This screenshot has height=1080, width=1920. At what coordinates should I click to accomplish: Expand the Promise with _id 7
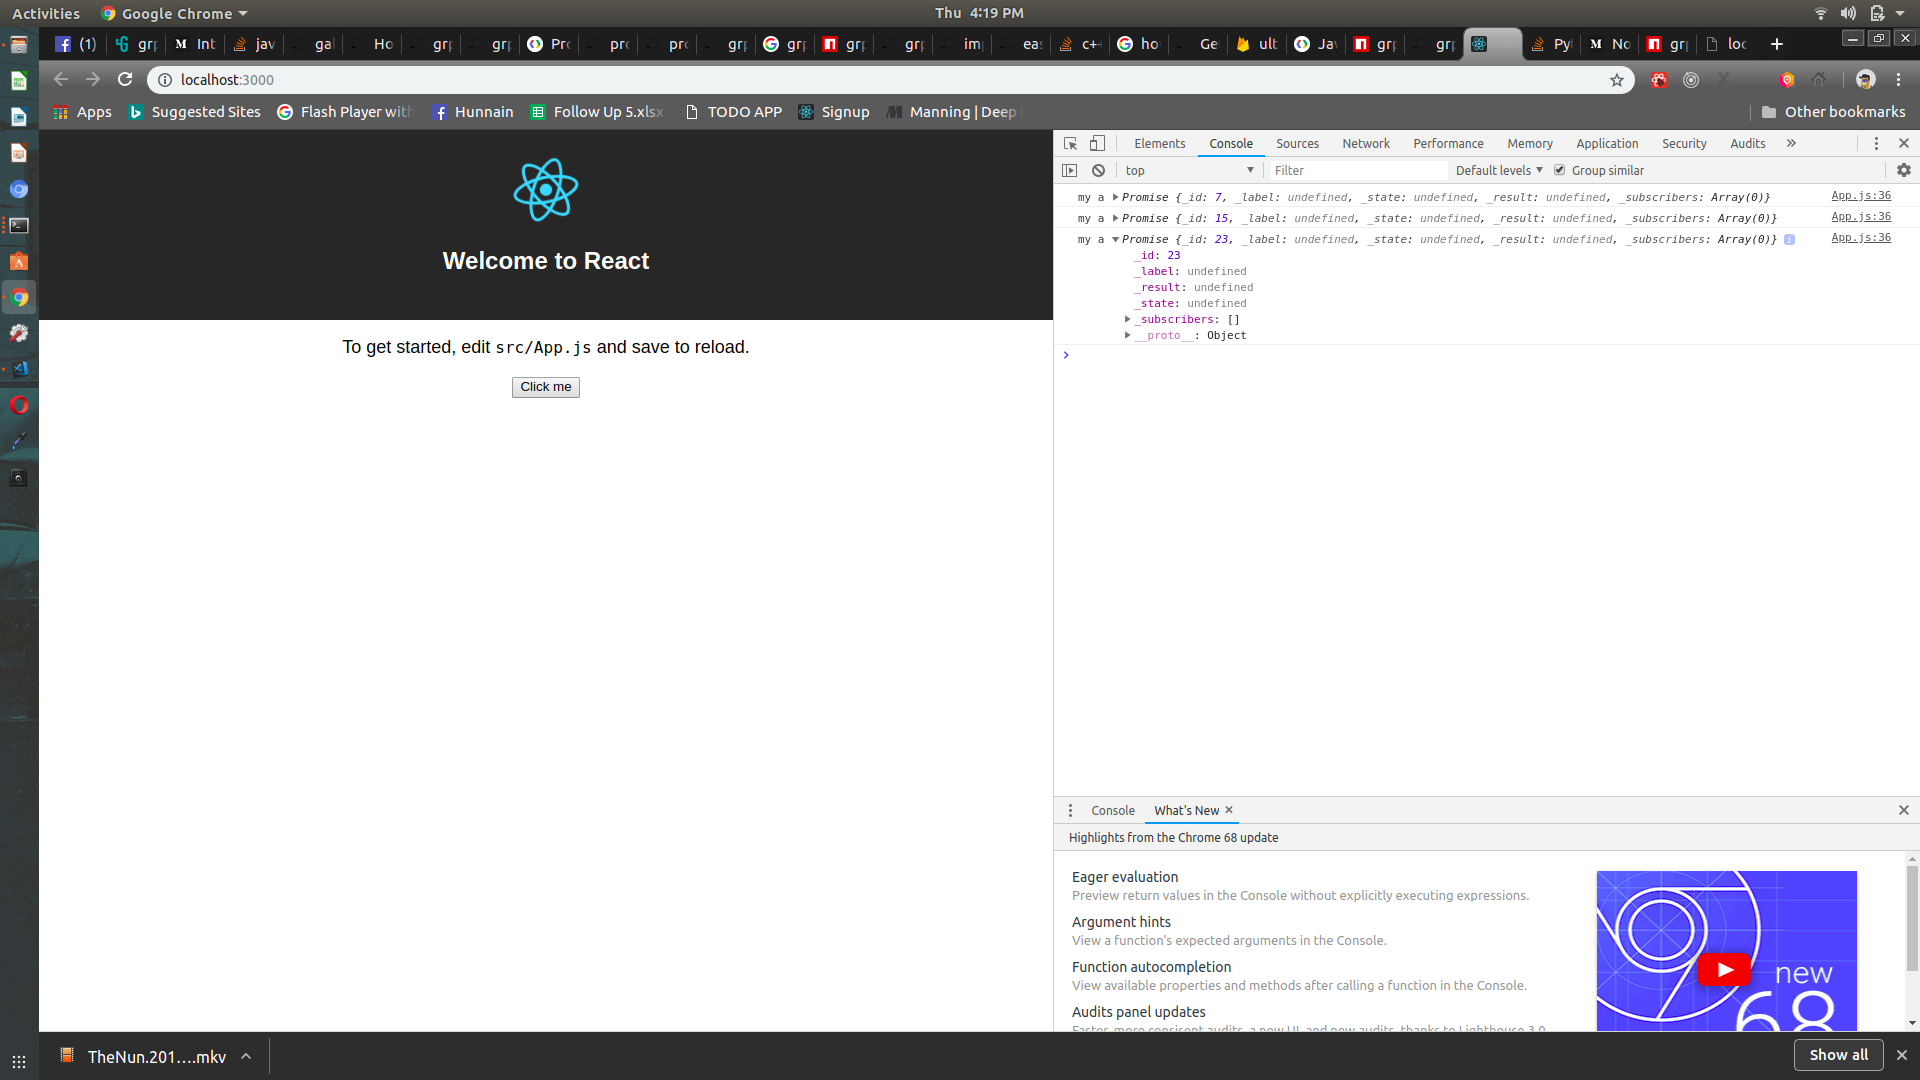1115,197
